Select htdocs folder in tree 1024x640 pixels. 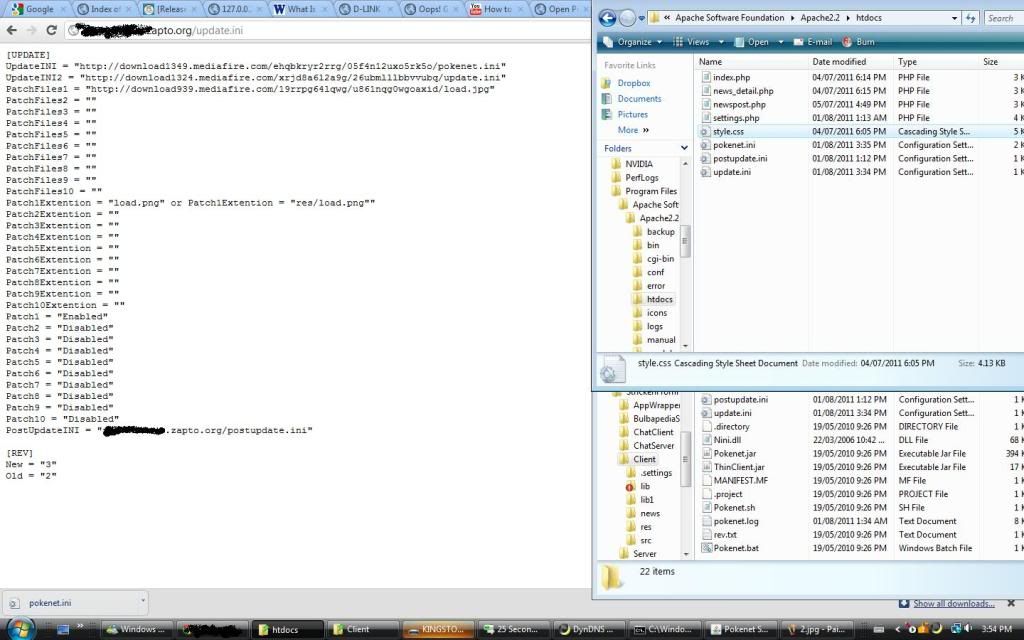click(x=659, y=299)
